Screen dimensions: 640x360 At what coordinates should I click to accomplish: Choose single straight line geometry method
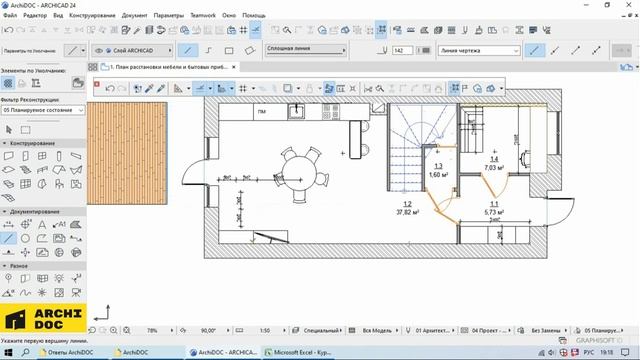pos(188,51)
